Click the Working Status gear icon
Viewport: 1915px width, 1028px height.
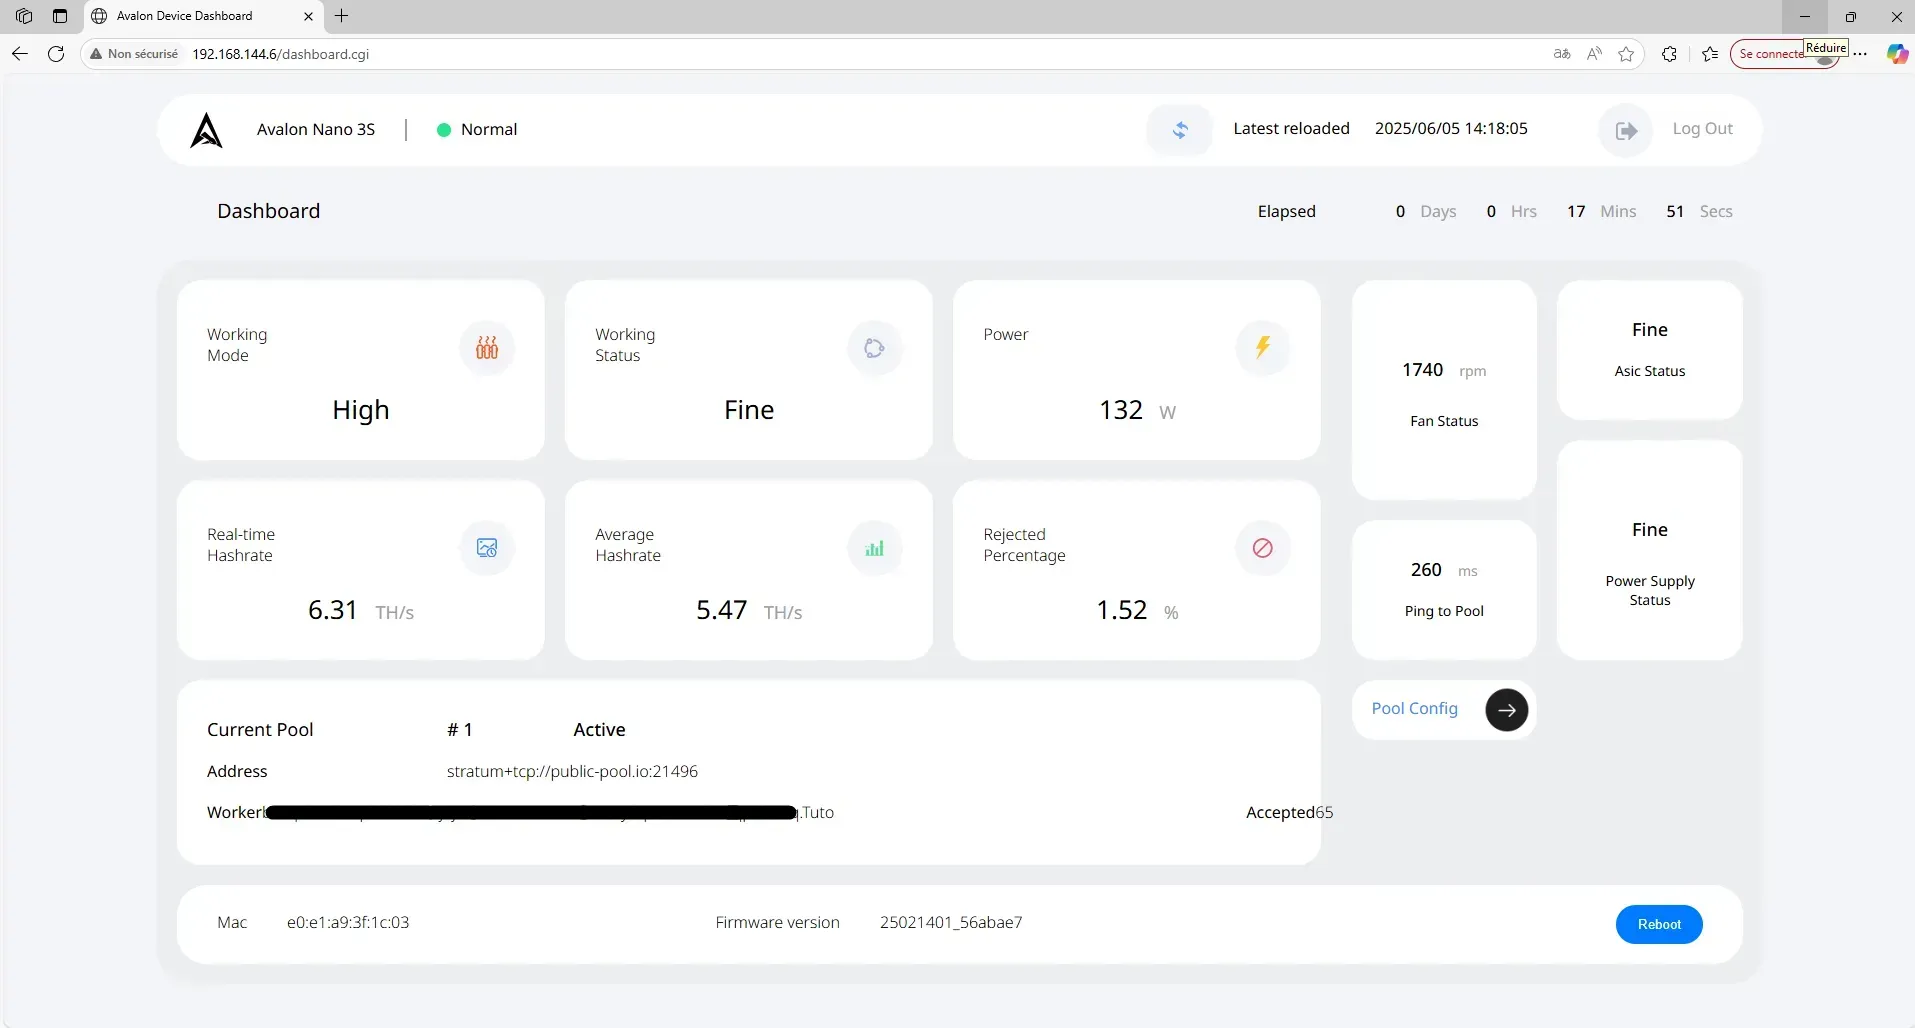(x=874, y=348)
